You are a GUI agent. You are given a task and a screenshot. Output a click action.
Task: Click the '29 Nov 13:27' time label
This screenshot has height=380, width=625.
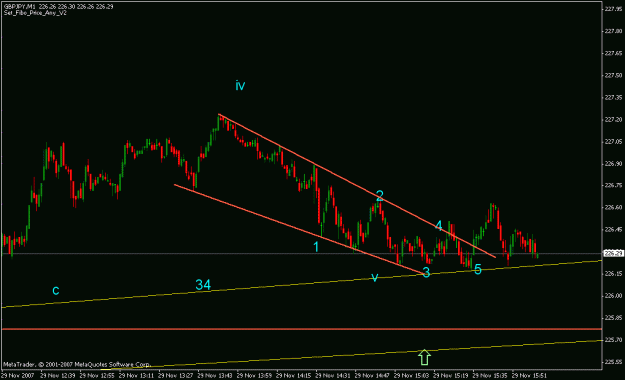pyautogui.click(x=176, y=375)
